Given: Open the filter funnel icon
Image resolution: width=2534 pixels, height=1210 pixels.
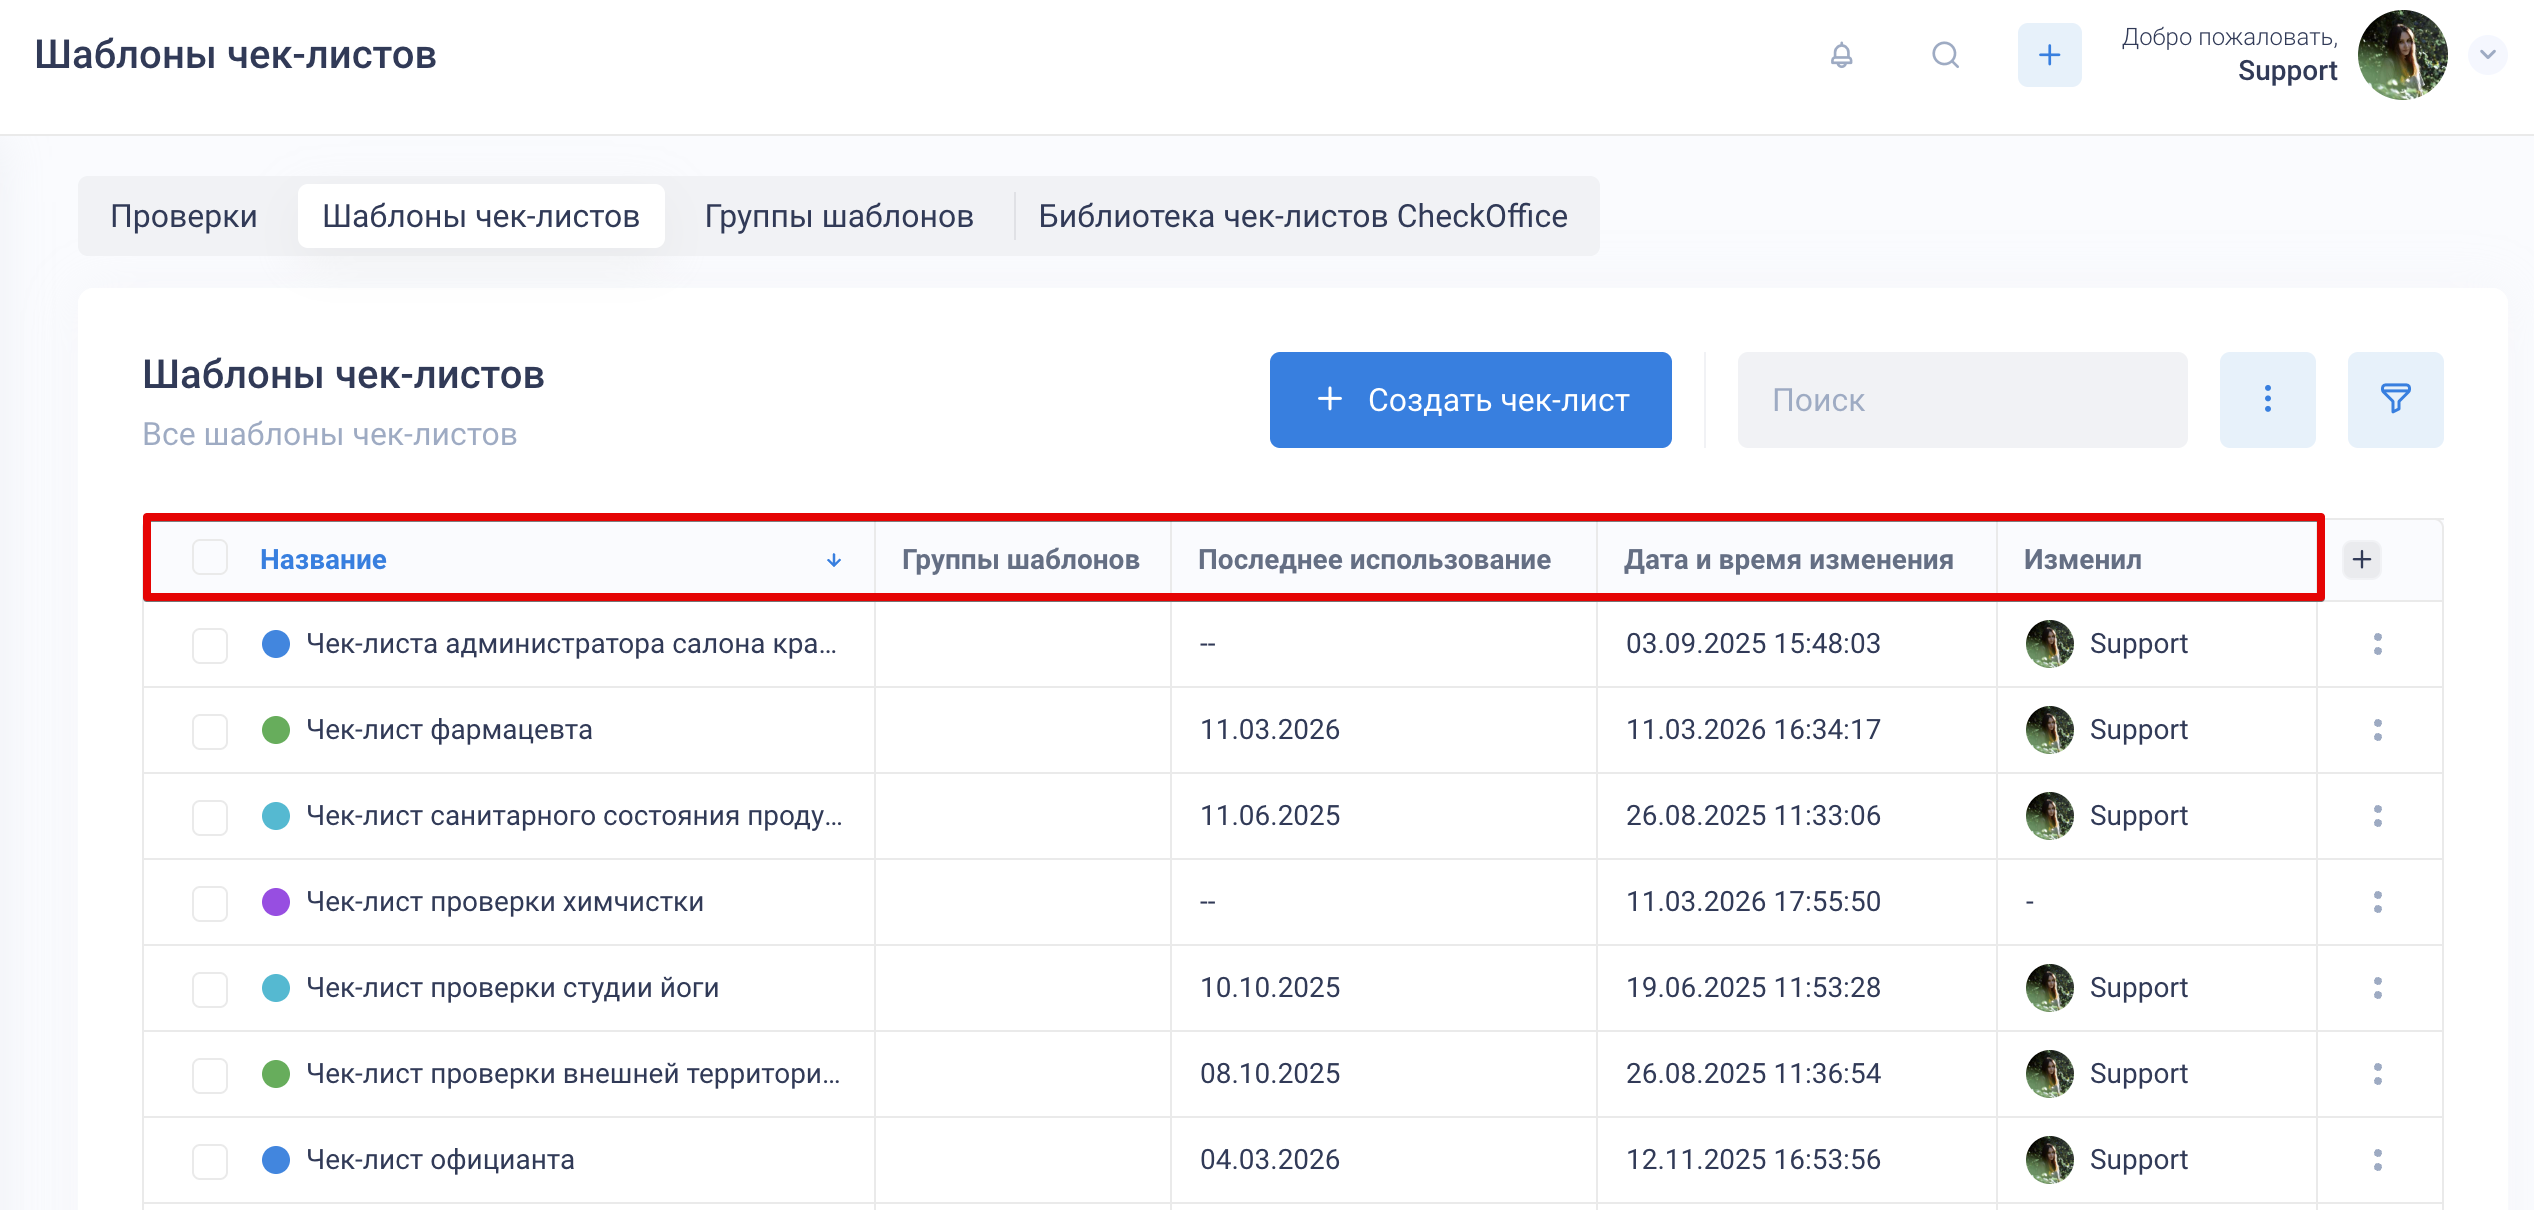Looking at the screenshot, I should (x=2395, y=399).
